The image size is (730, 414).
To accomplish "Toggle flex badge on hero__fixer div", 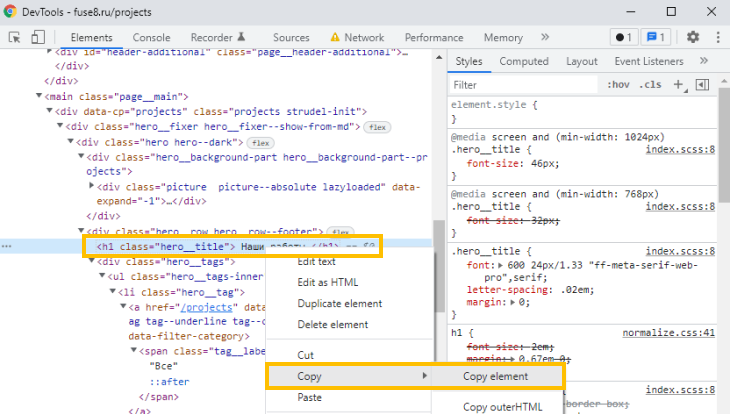I will (x=376, y=127).
